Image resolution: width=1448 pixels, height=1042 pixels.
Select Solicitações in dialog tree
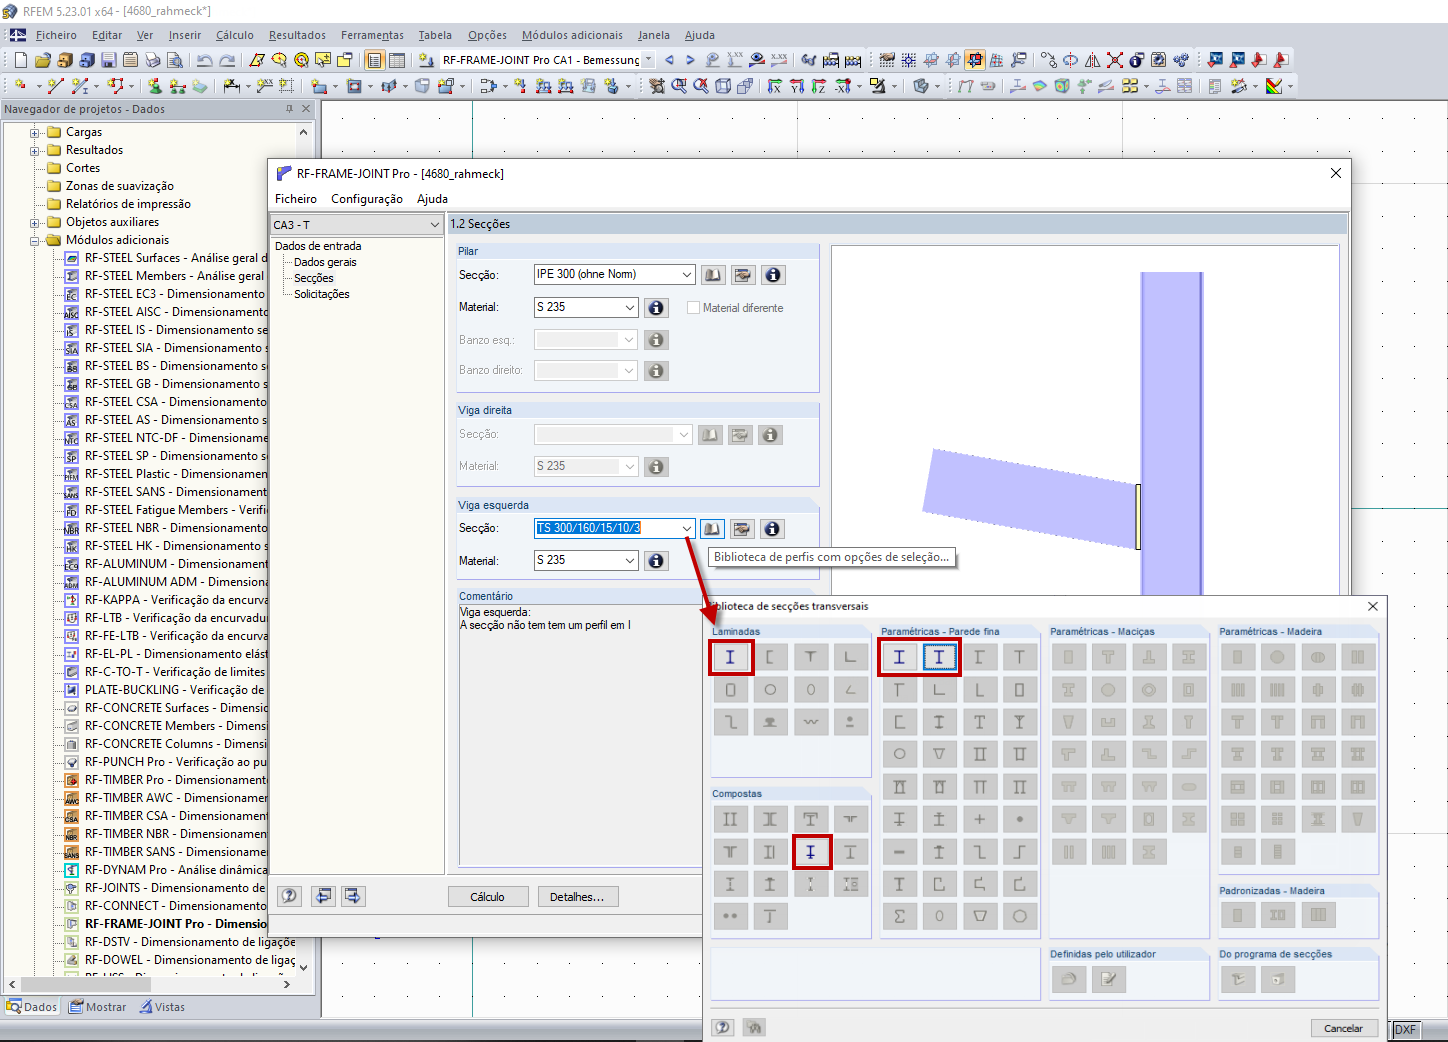pos(322,294)
